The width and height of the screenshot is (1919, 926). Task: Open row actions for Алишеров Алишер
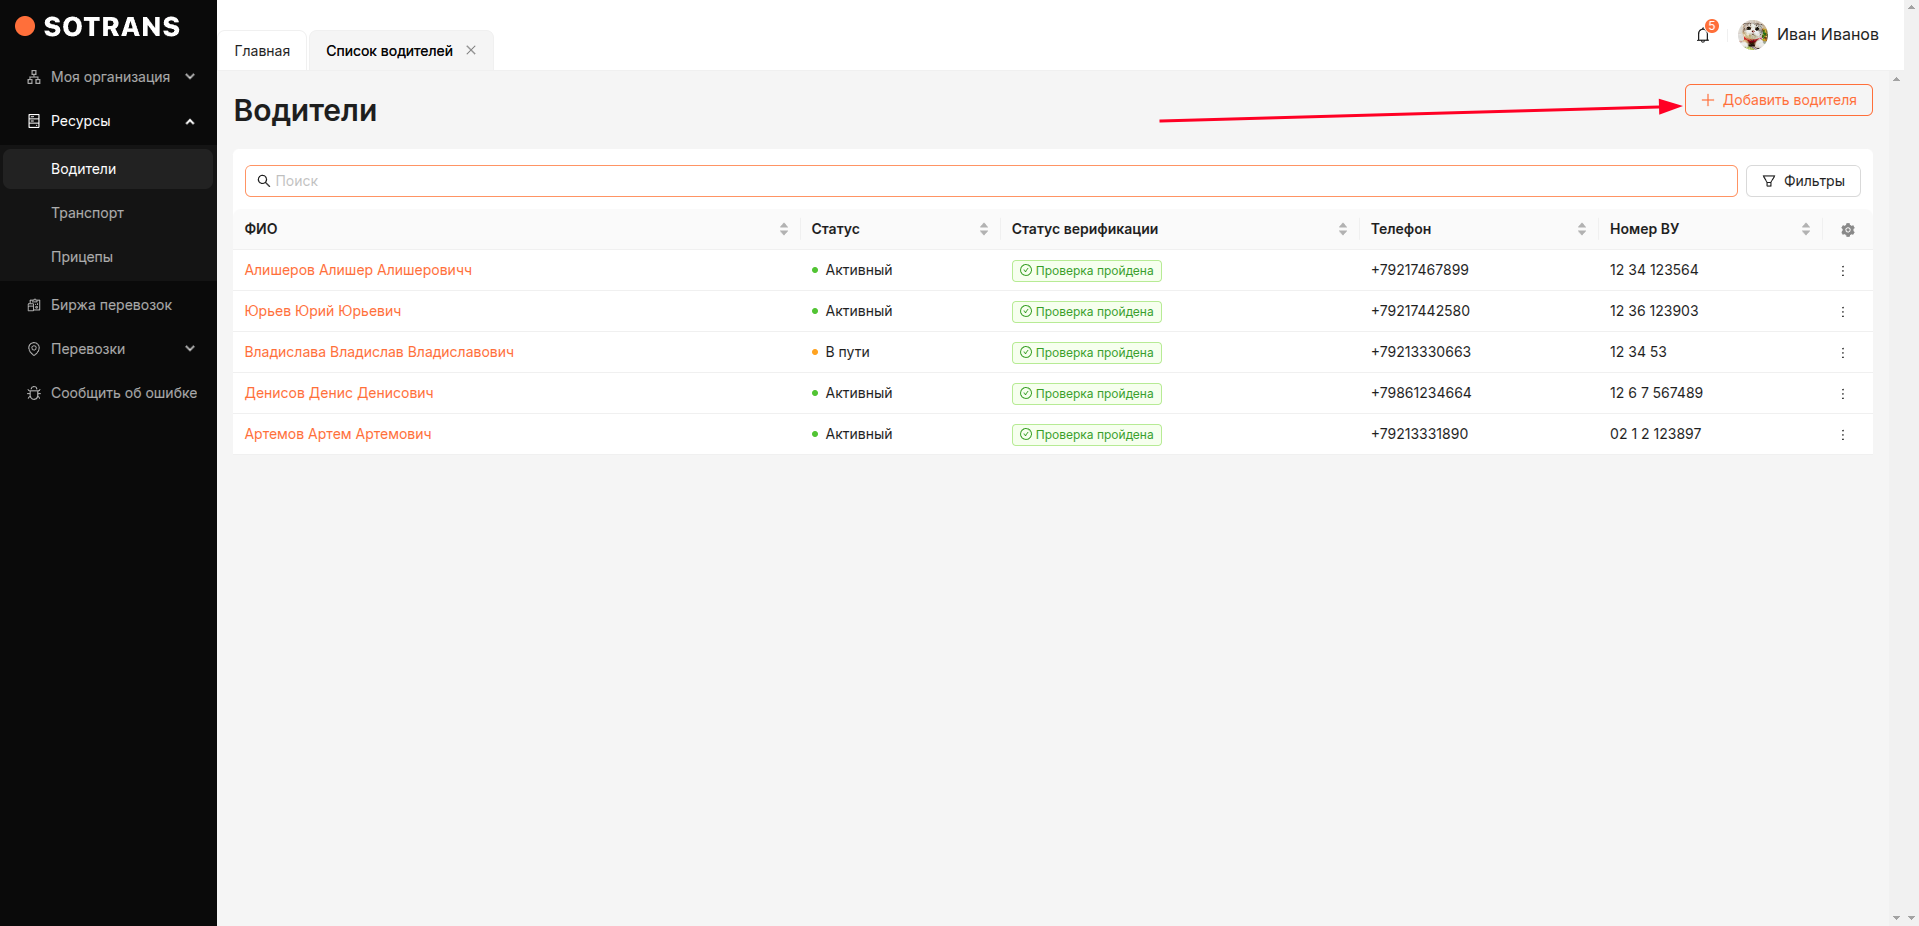pyautogui.click(x=1842, y=271)
